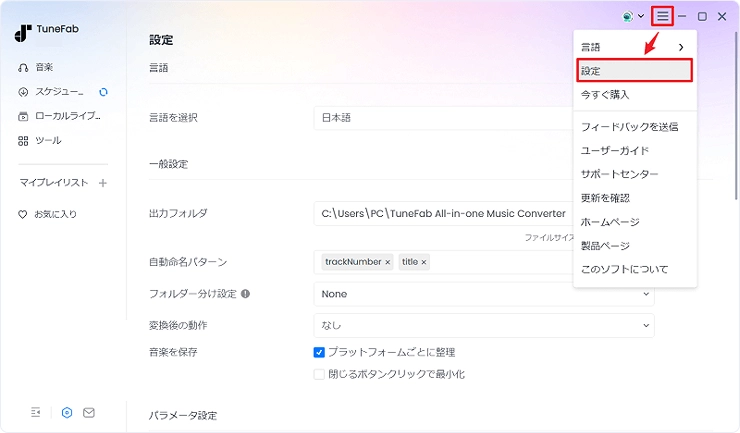Click the vertical scrollbar at right edge
Viewport: 740px width, 433px height.
(x=736, y=116)
